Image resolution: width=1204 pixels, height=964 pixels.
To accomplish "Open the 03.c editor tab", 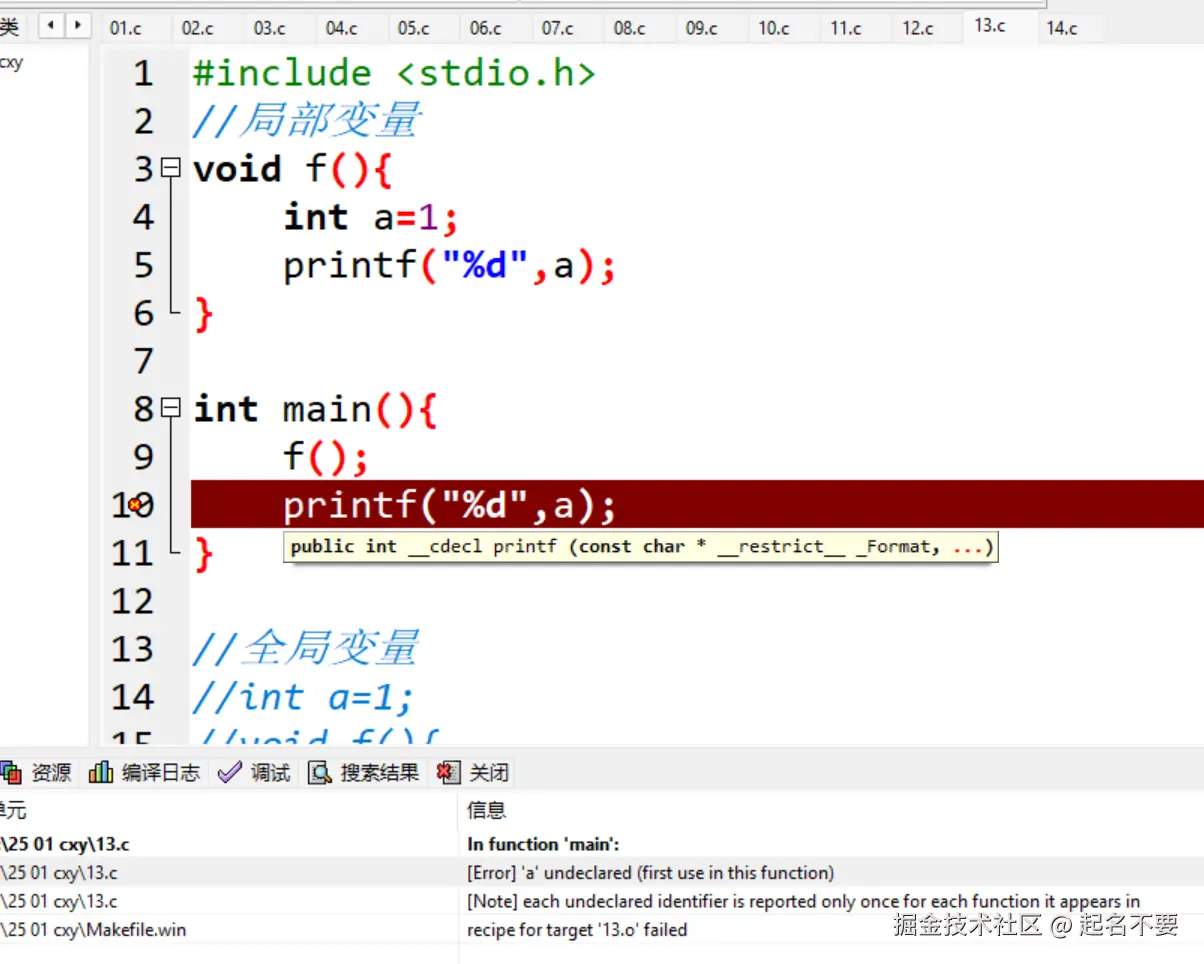I will (x=270, y=28).
